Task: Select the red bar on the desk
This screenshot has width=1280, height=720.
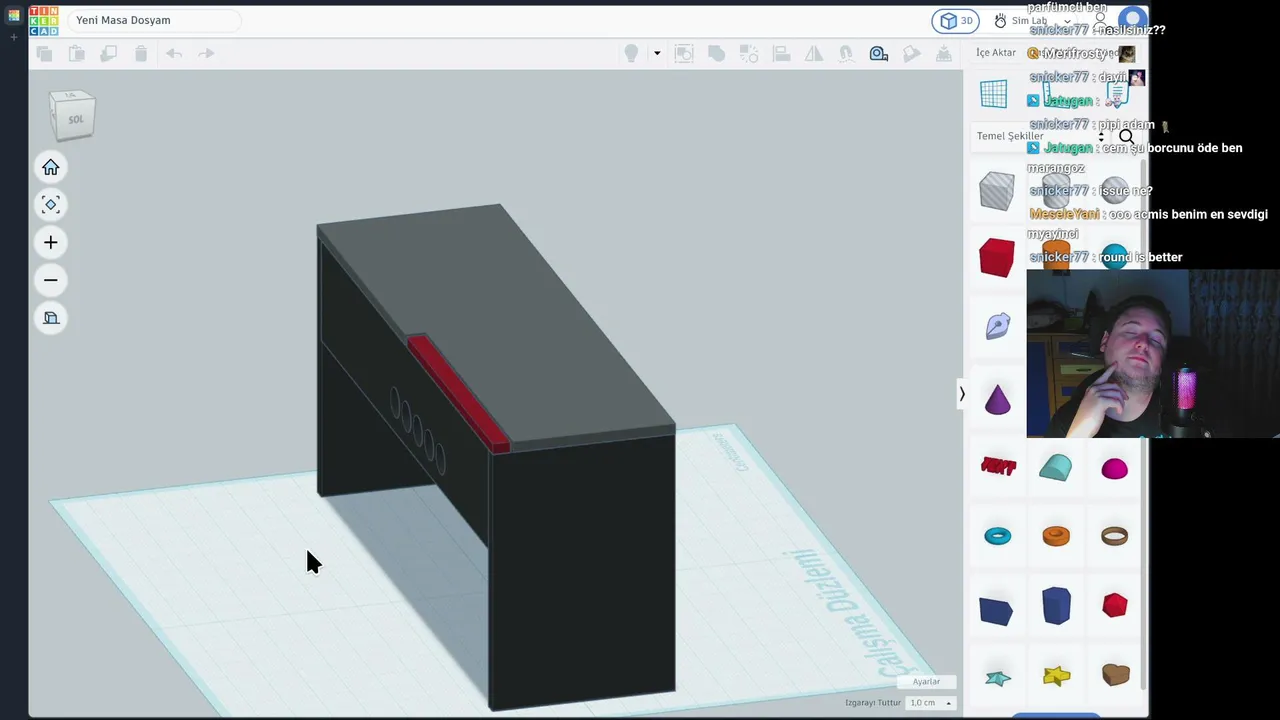Action: 458,393
